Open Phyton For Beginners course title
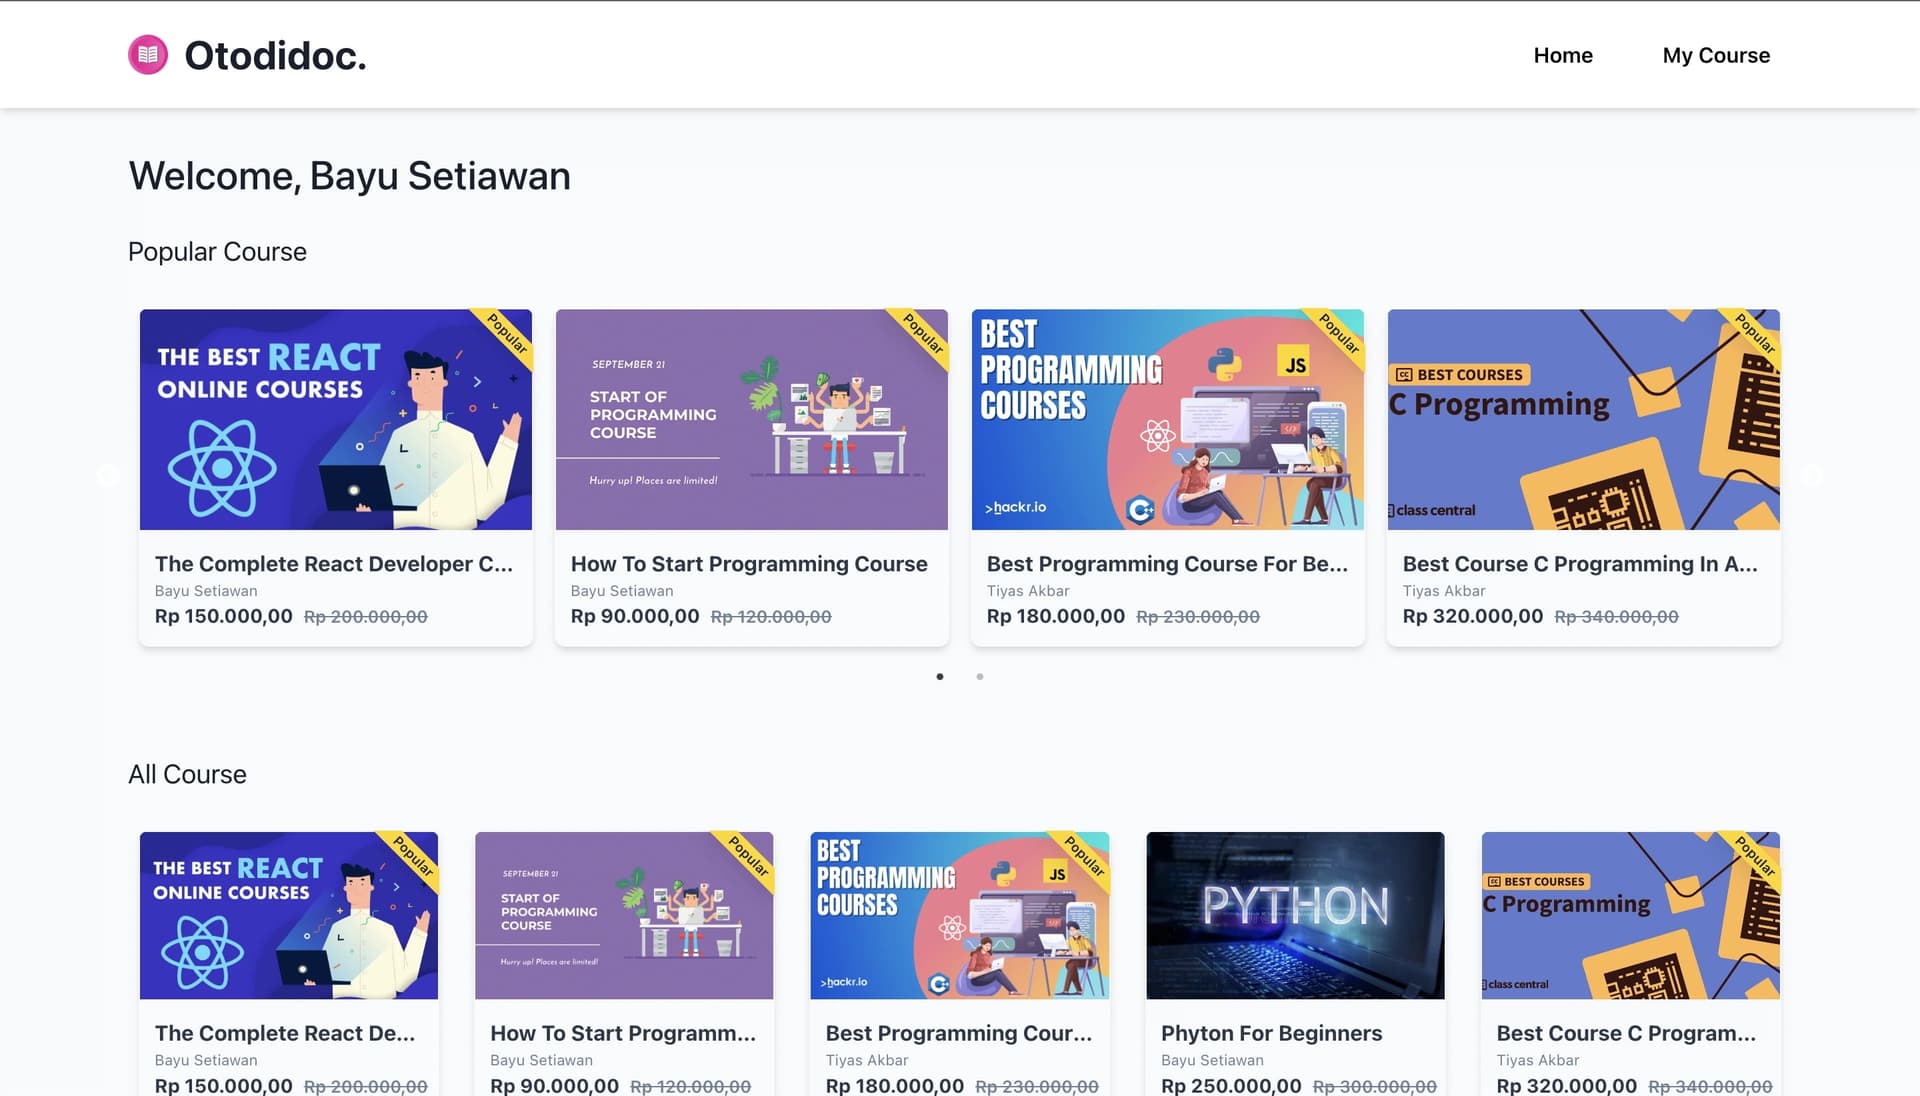 (x=1271, y=1033)
